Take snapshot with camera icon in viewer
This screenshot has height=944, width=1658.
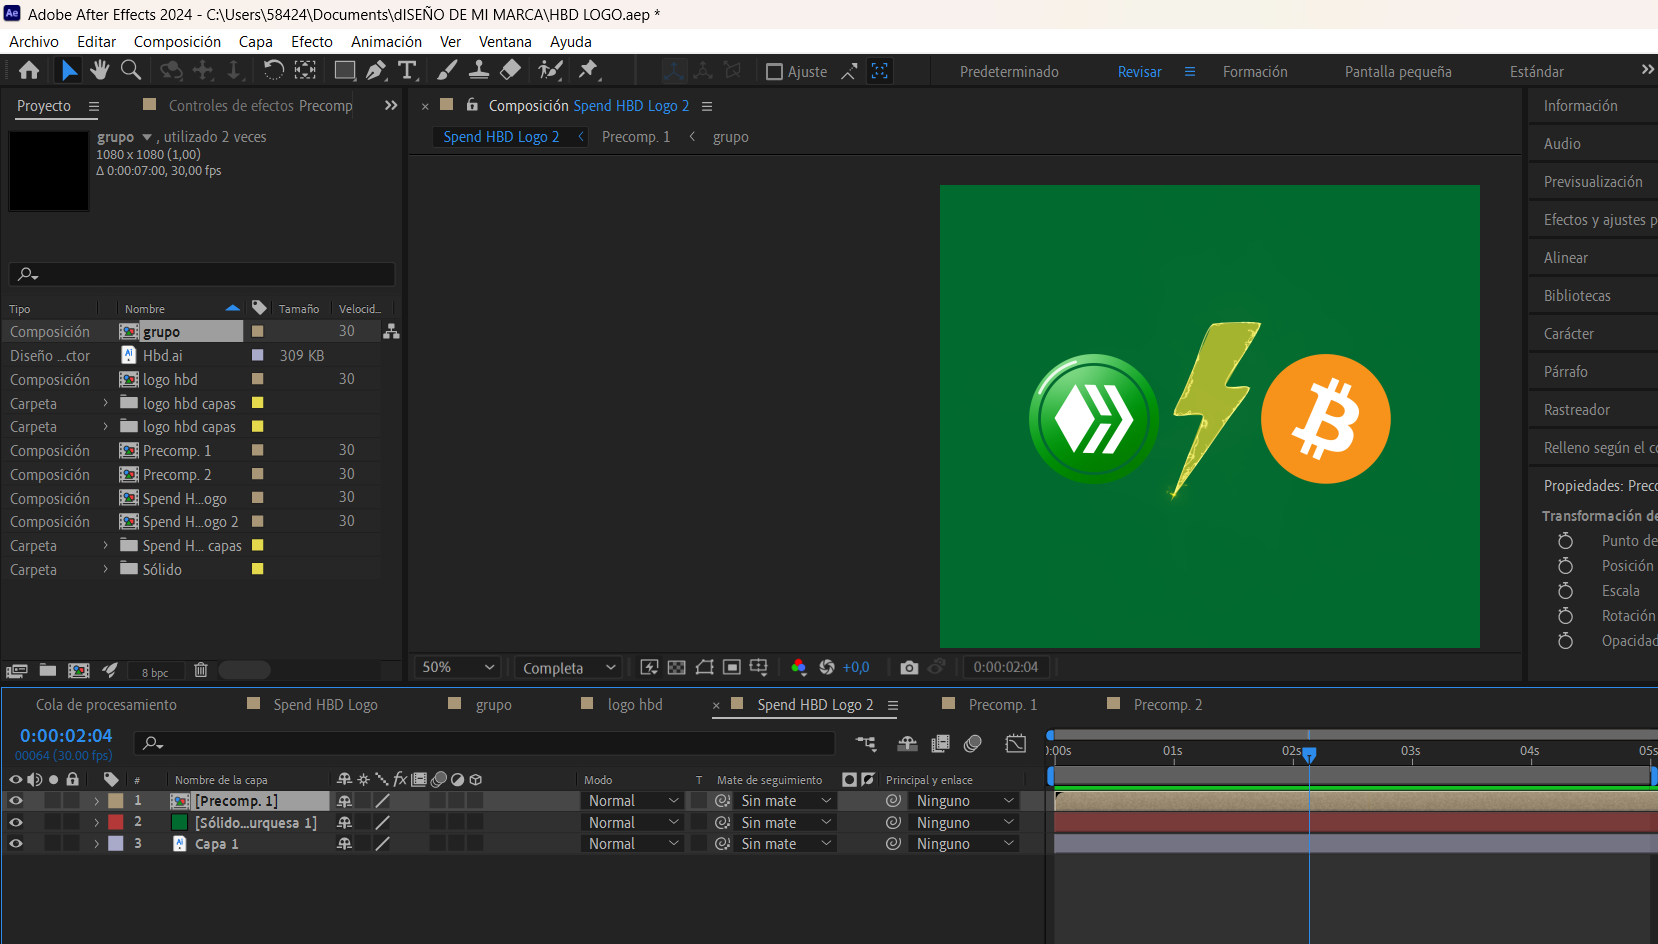click(x=909, y=667)
